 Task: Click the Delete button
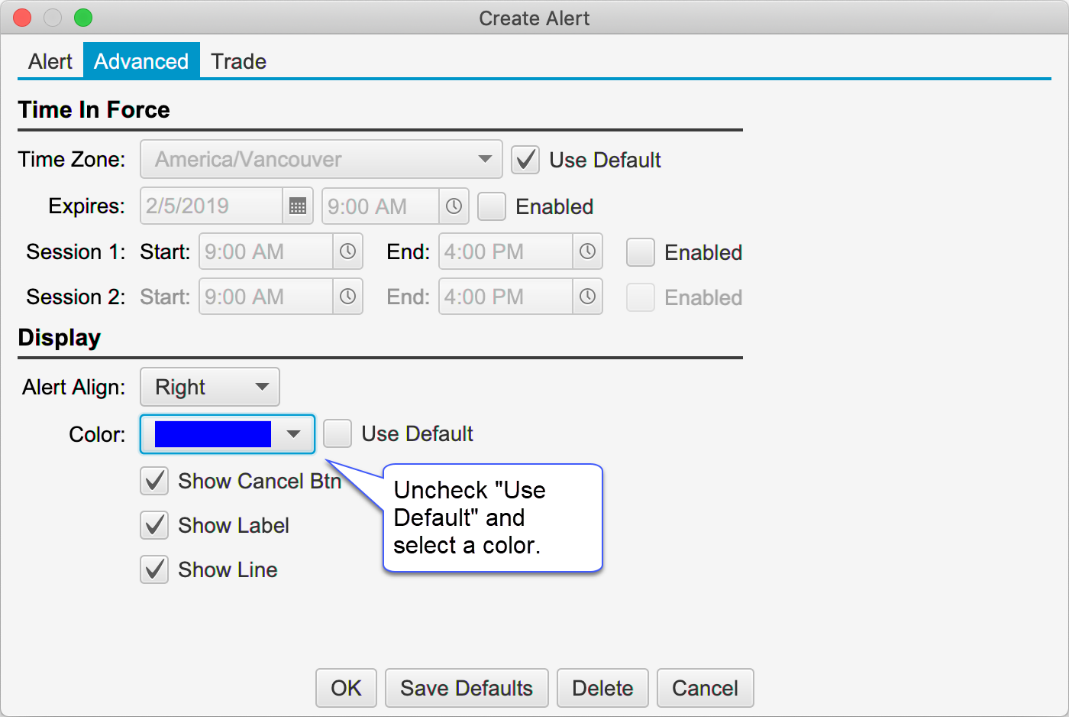coord(602,688)
